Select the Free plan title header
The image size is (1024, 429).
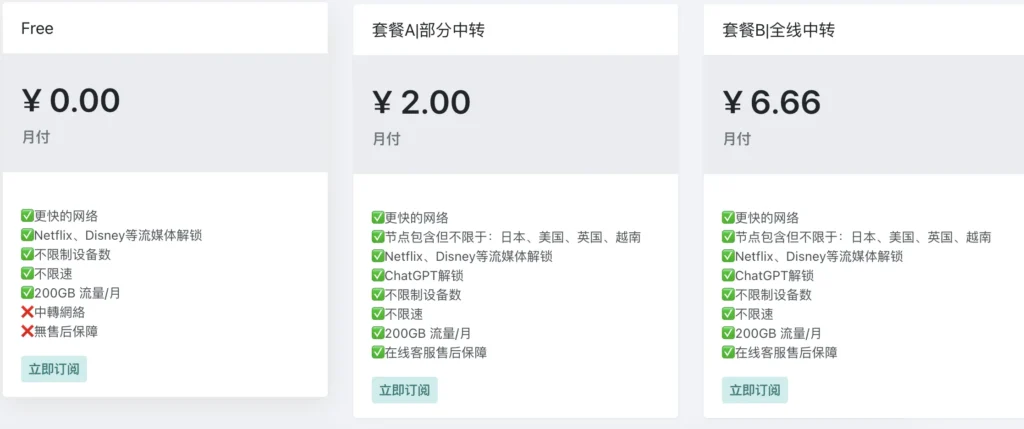[x=165, y=28]
